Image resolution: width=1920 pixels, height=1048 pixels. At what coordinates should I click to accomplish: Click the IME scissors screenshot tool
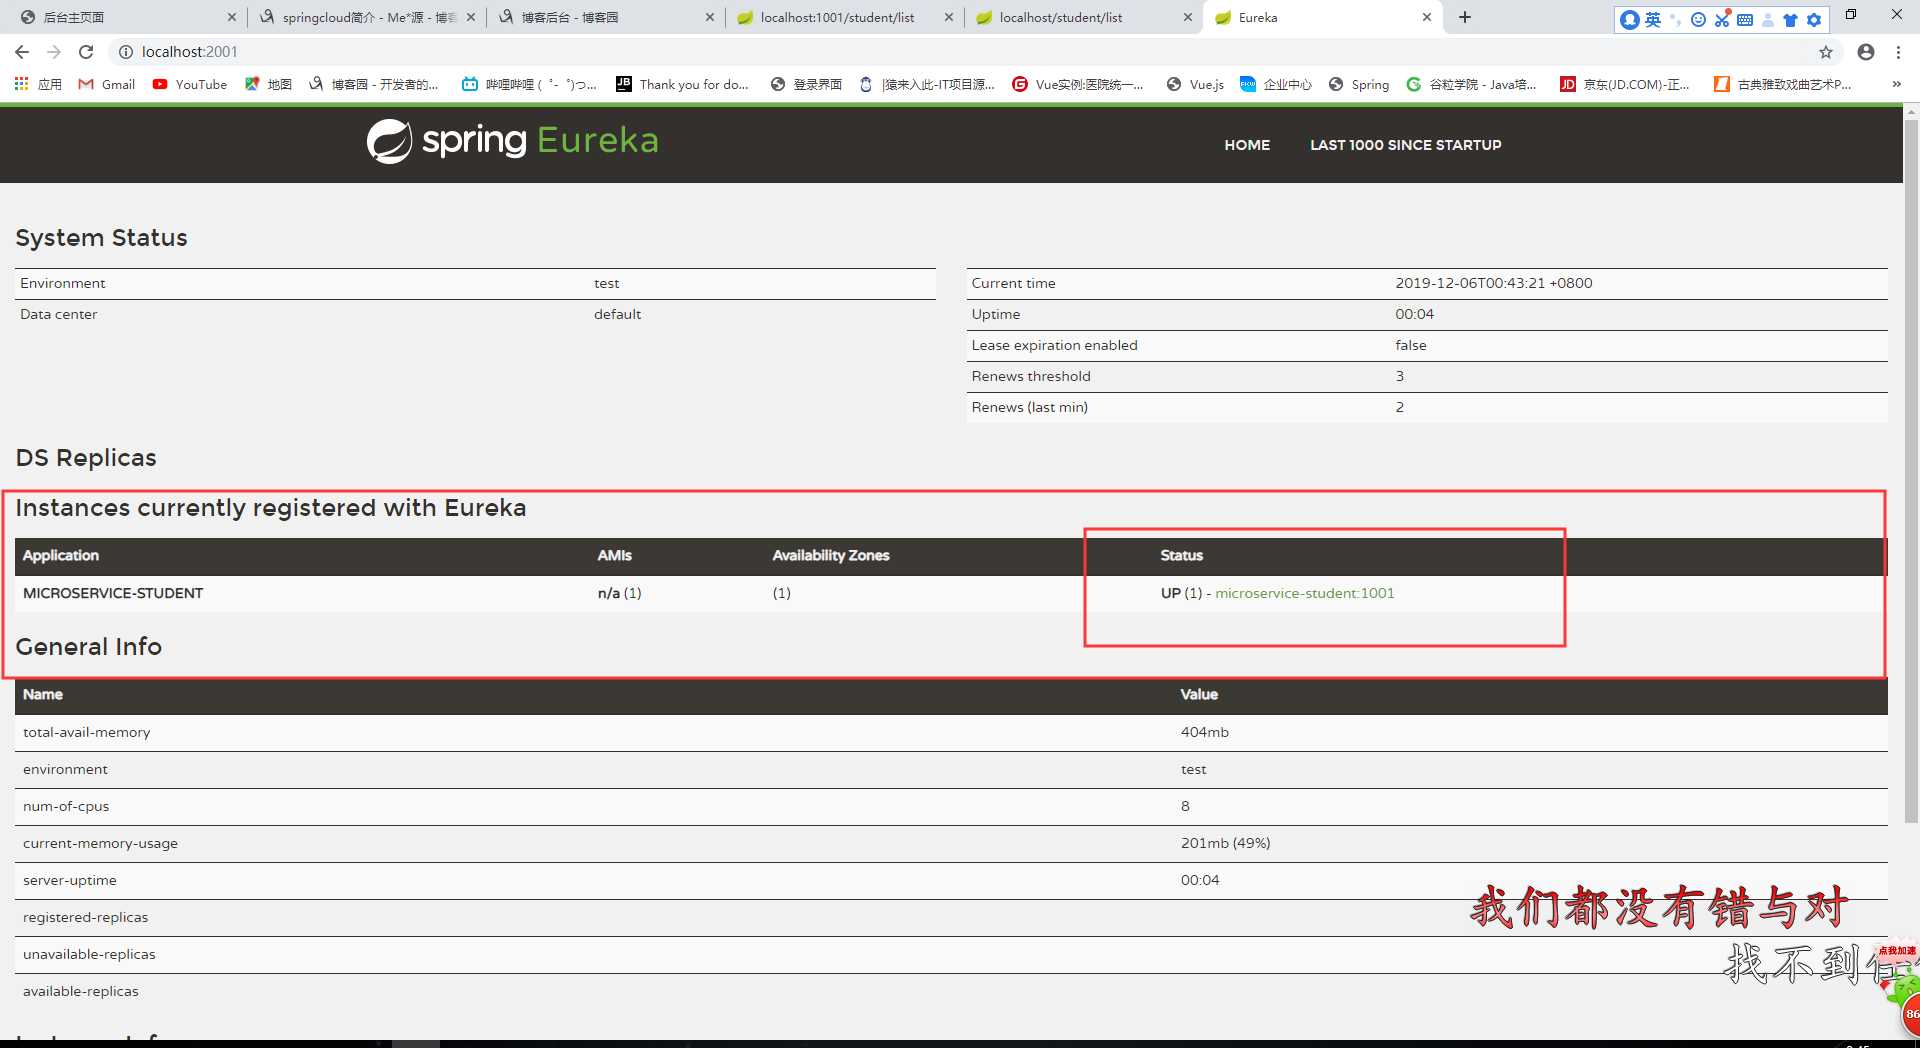pyautogui.click(x=1722, y=19)
